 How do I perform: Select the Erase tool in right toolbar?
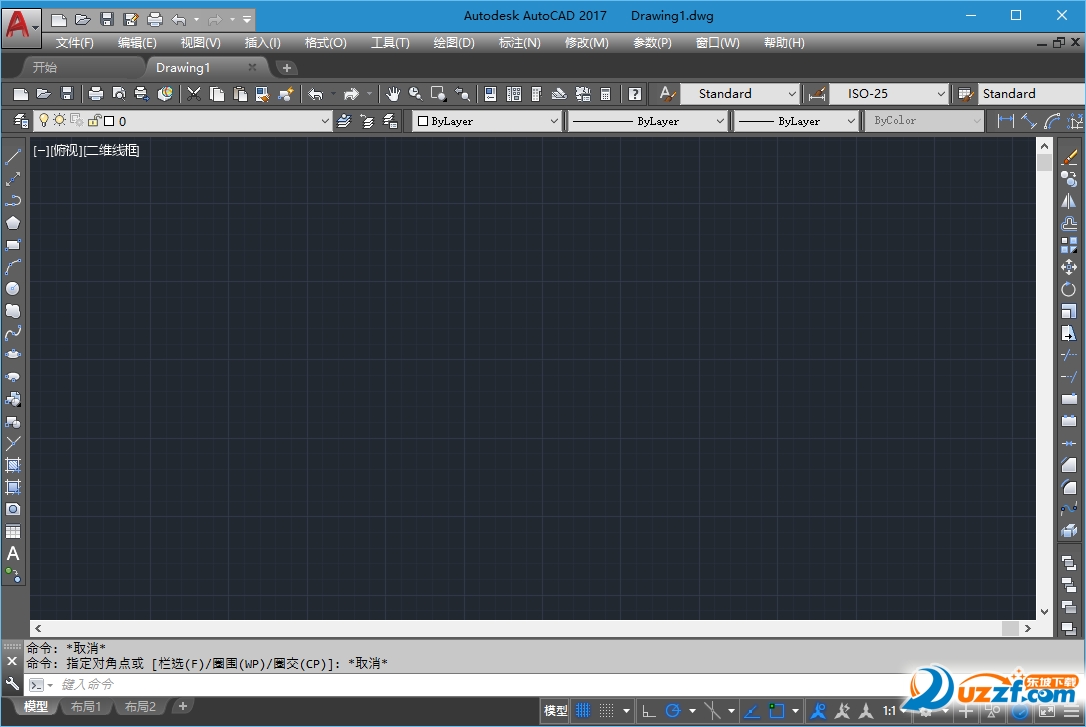tap(1069, 157)
